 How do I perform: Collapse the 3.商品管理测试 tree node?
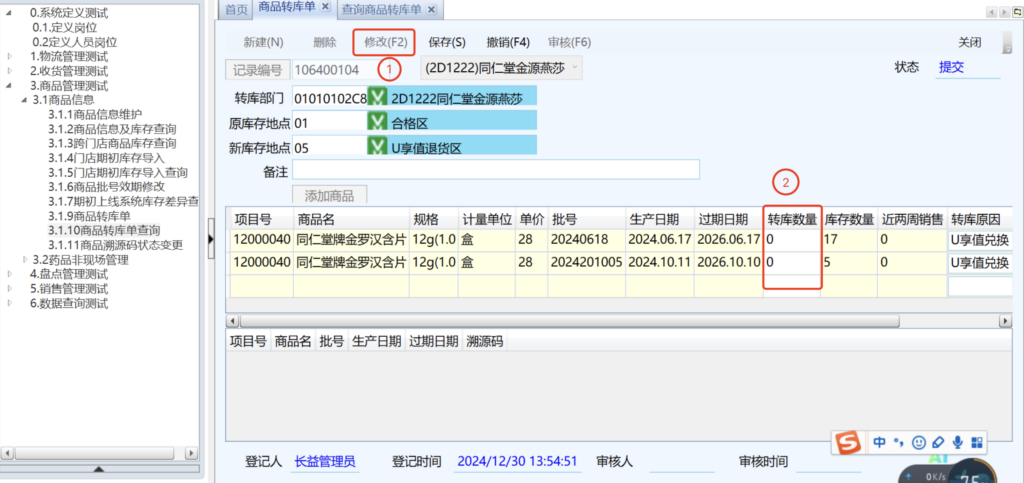10,85
